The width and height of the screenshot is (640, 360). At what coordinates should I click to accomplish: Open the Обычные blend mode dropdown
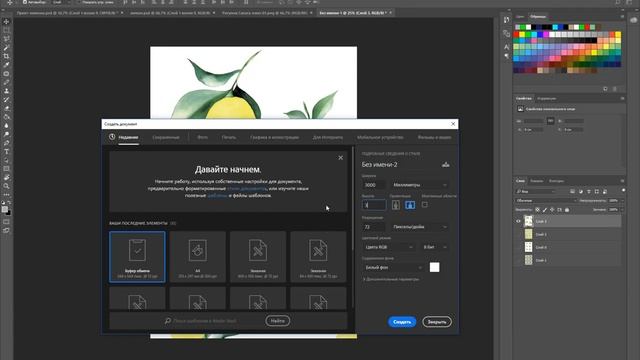(546, 200)
